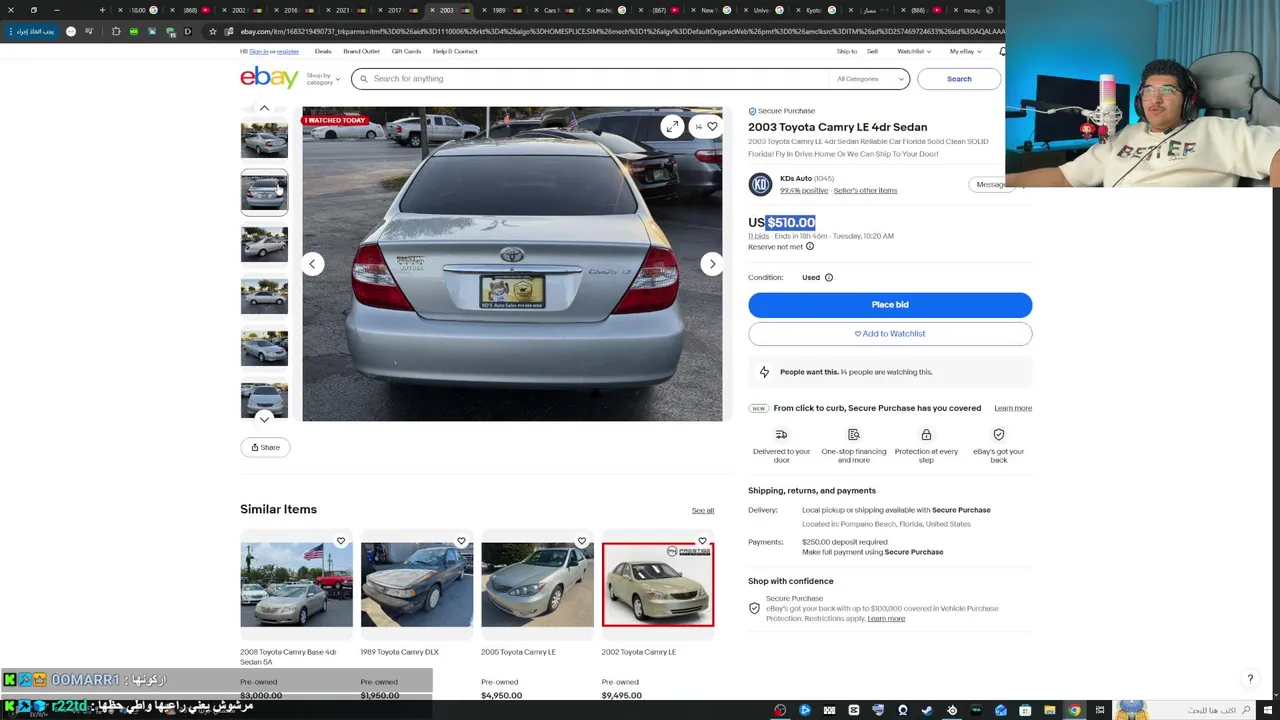The height and width of the screenshot is (720, 1280).
Task: Click the Sell link in header
Action: 872,51
